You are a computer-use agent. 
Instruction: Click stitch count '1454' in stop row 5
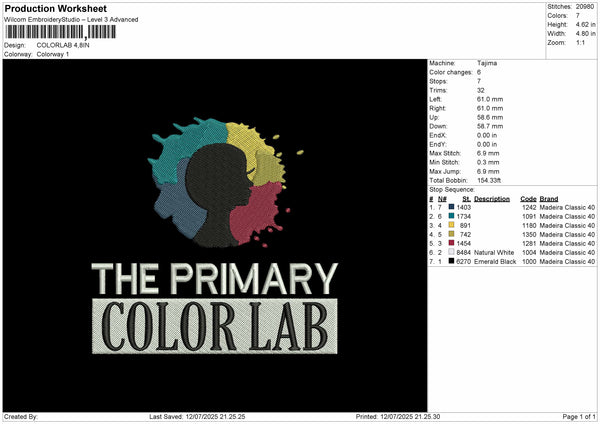coord(464,243)
